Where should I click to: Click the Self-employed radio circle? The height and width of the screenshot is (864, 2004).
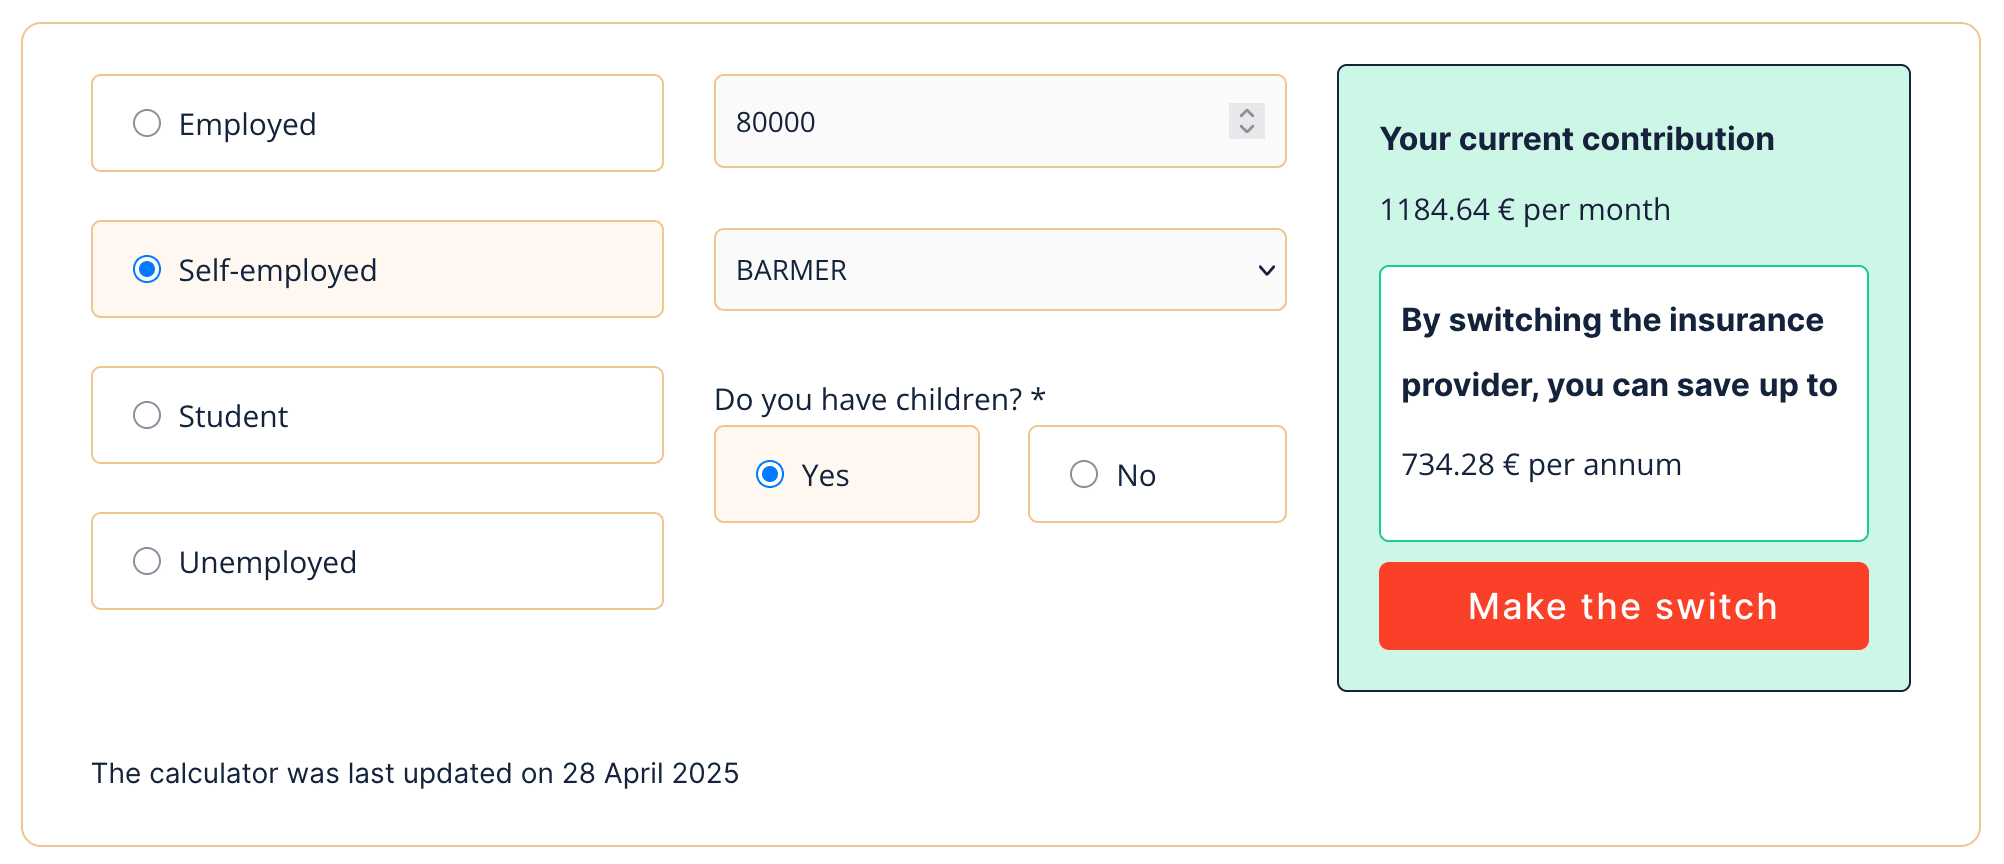(x=147, y=269)
